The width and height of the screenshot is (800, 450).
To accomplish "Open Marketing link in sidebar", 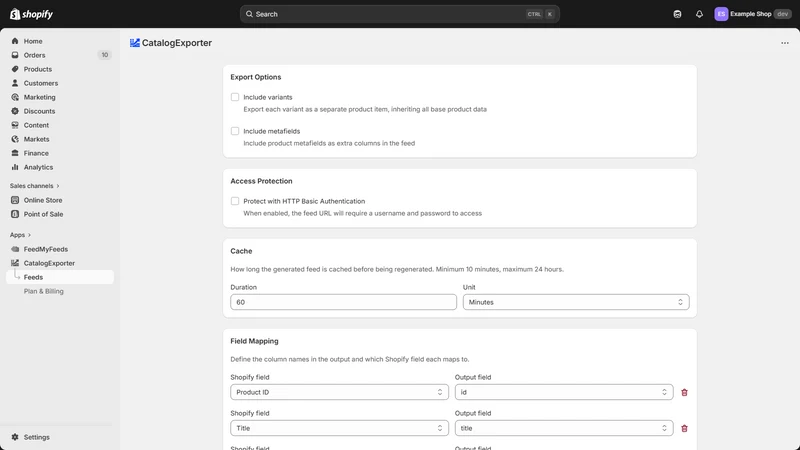I will click(x=39, y=97).
